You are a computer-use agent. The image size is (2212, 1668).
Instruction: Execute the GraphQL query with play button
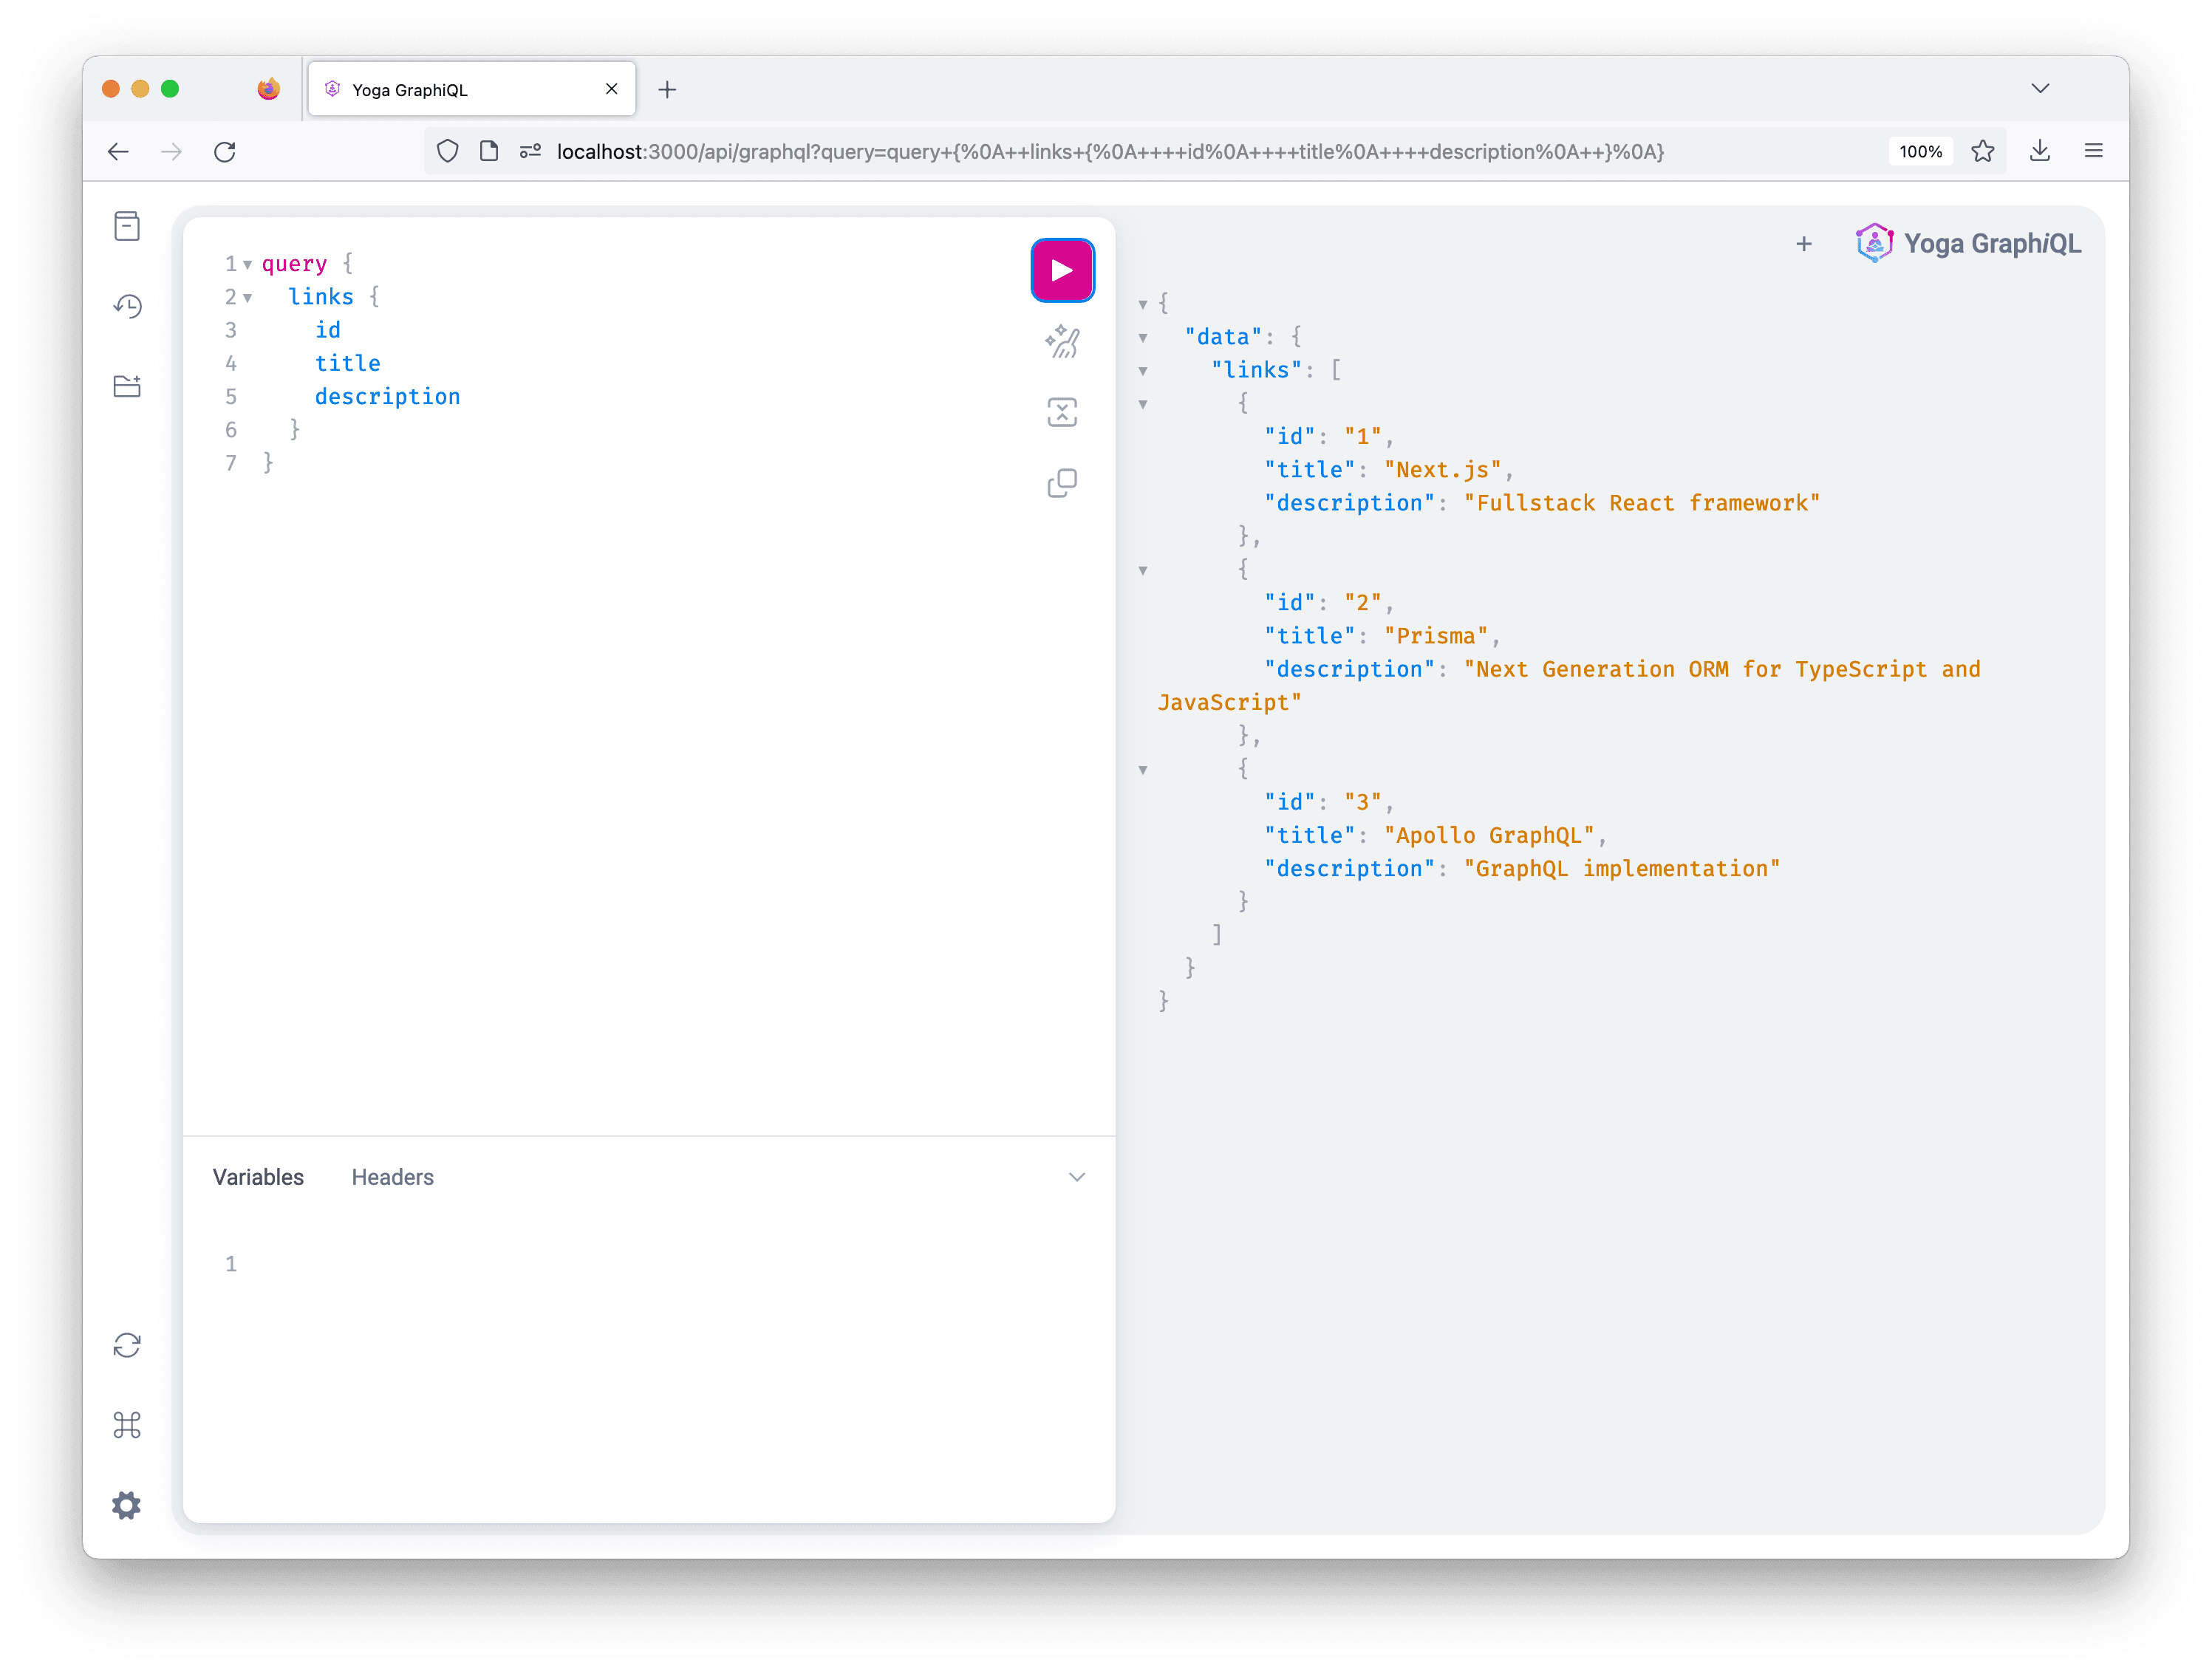1062,269
